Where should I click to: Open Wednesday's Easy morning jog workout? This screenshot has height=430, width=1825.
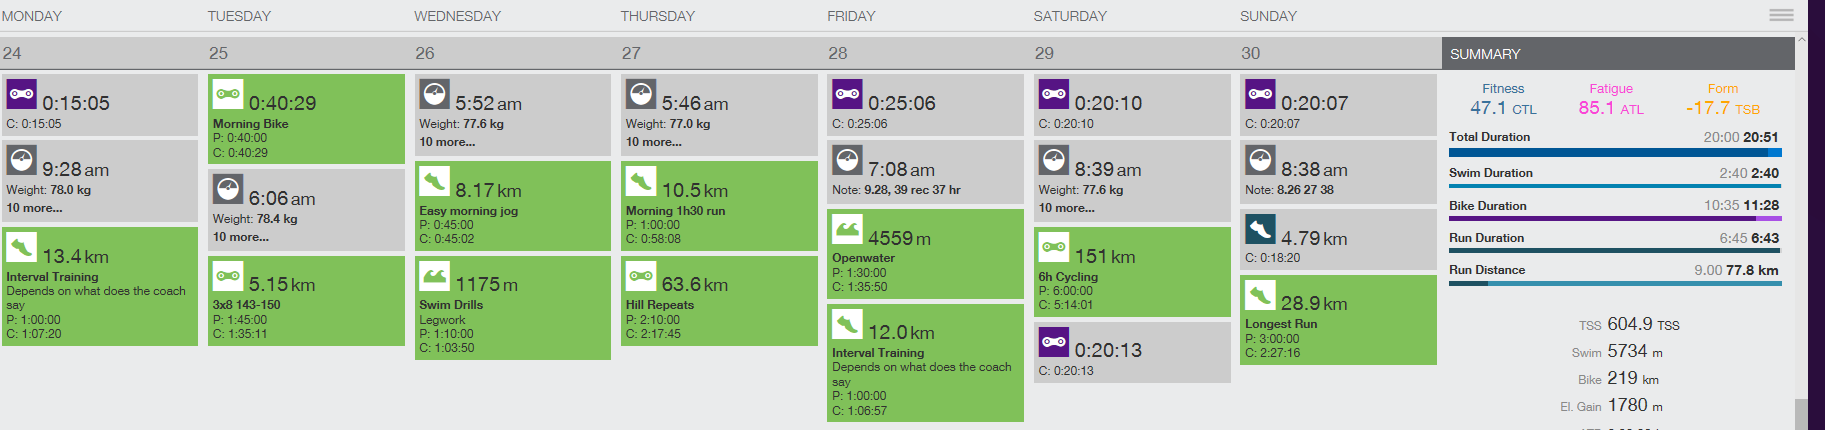pos(512,211)
